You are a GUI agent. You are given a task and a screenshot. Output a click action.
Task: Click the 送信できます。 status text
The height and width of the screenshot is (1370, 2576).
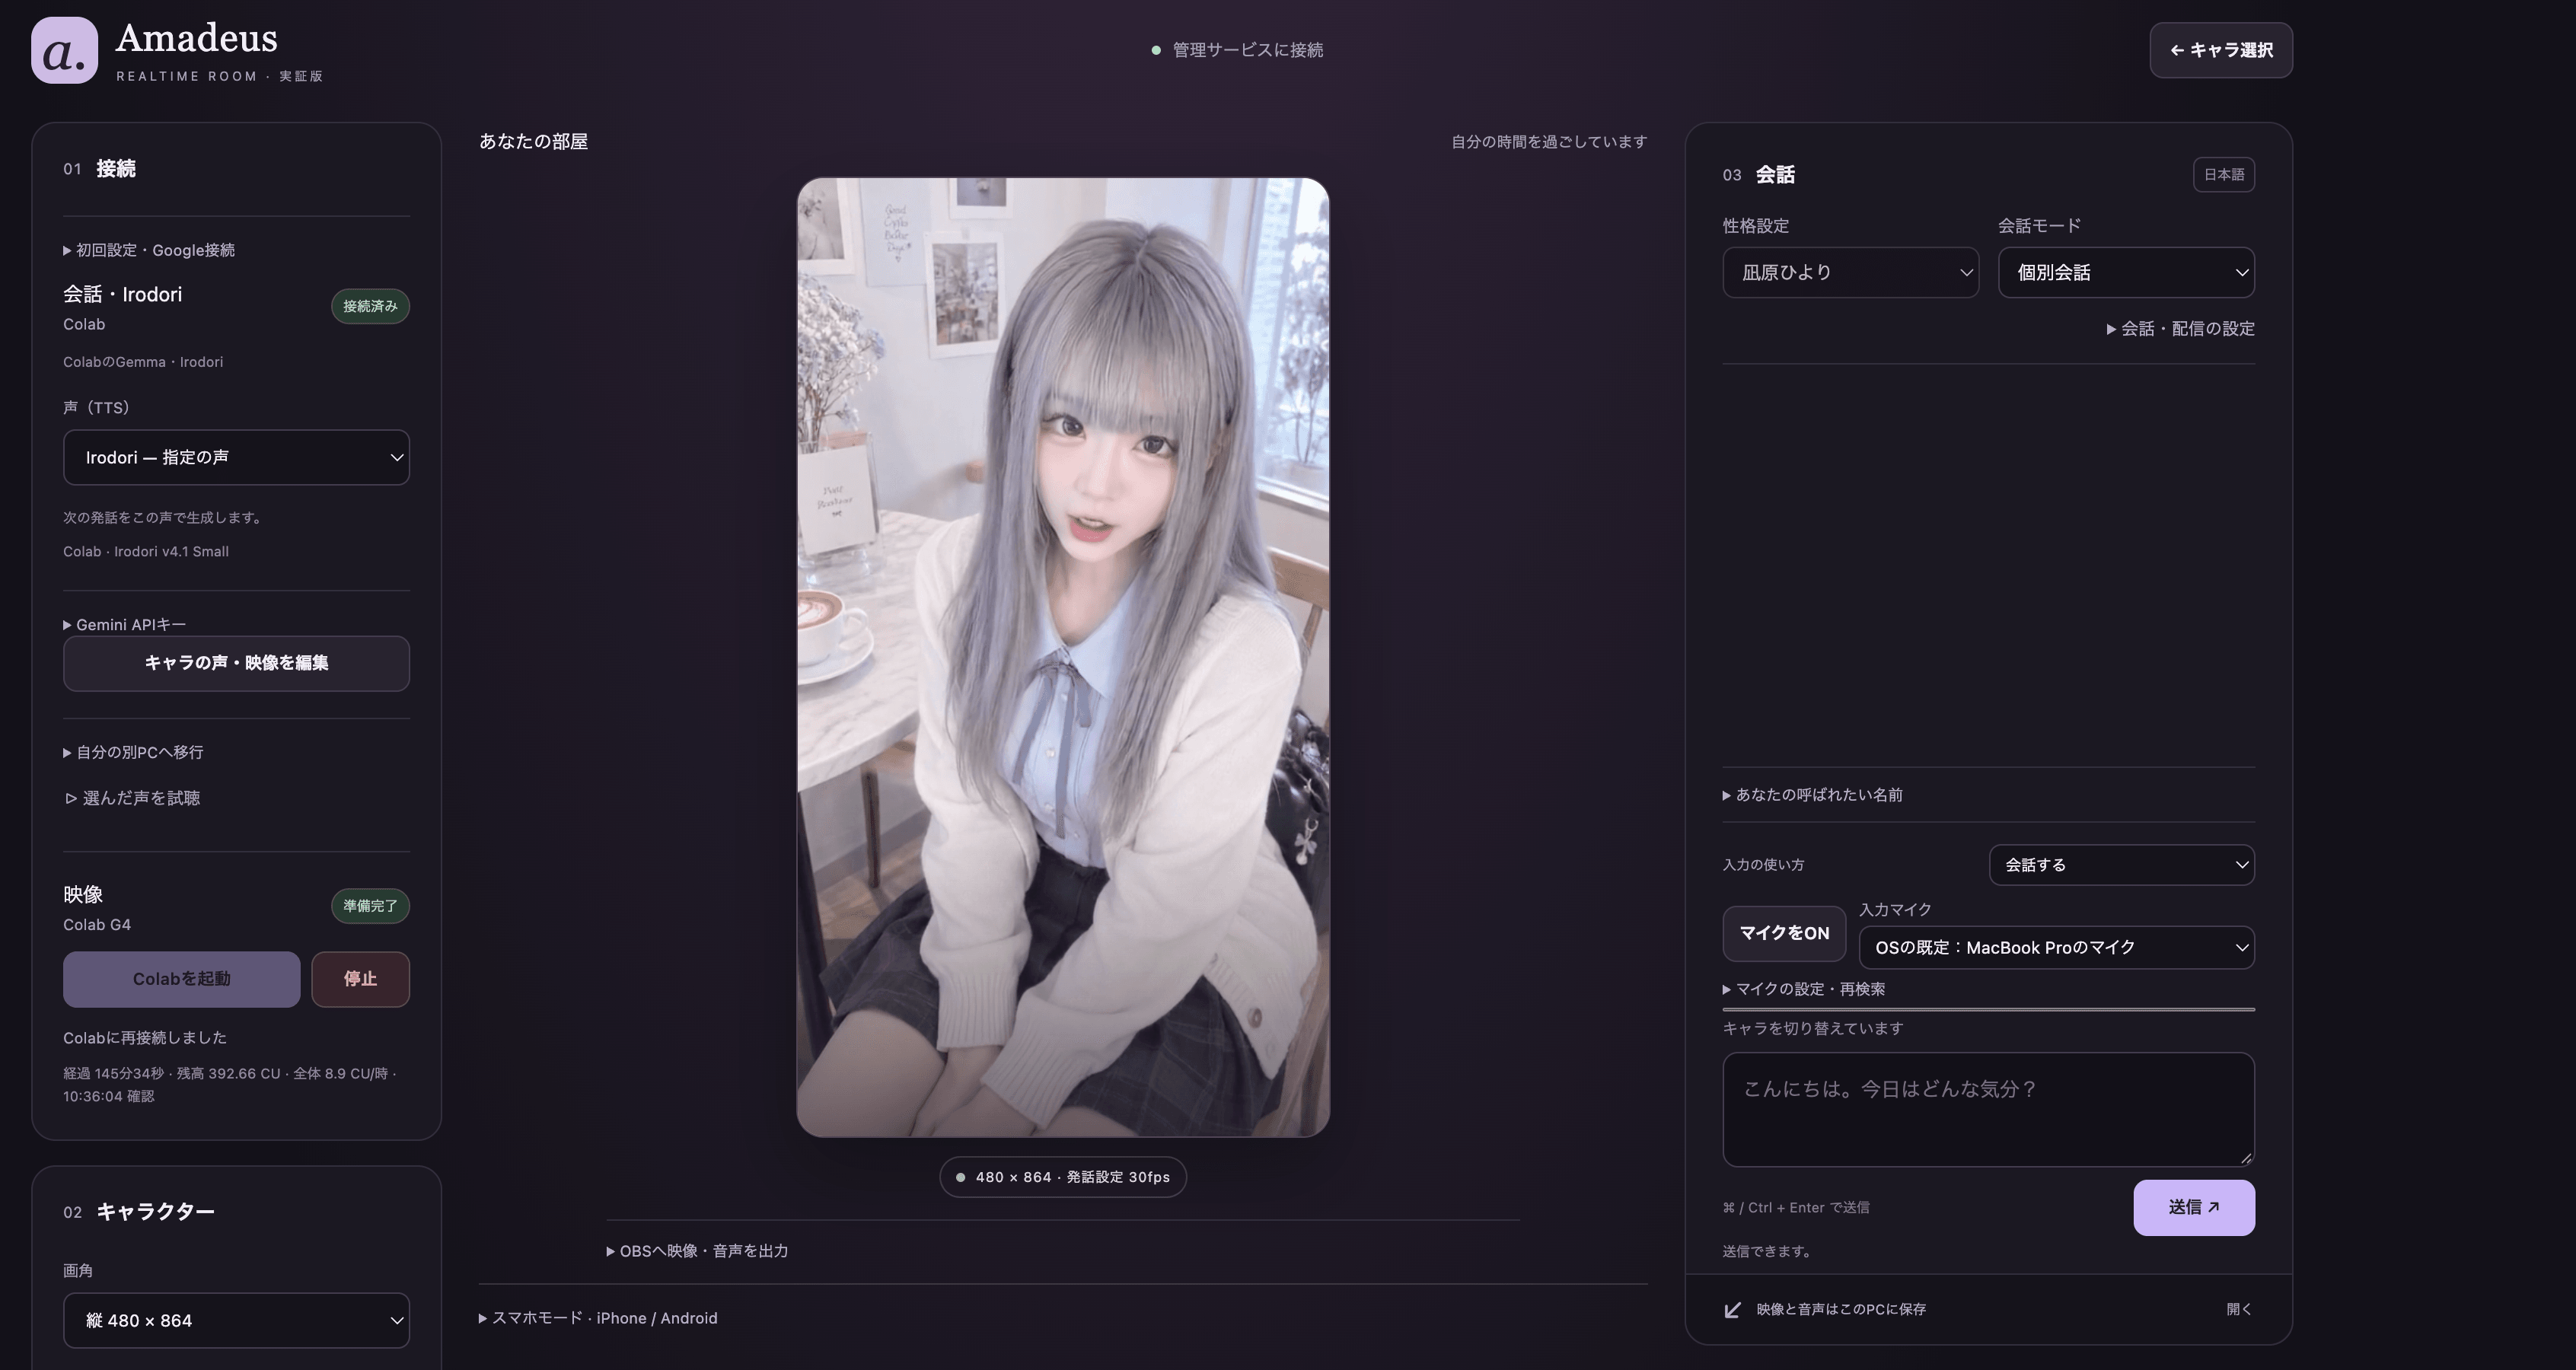1767,1252
